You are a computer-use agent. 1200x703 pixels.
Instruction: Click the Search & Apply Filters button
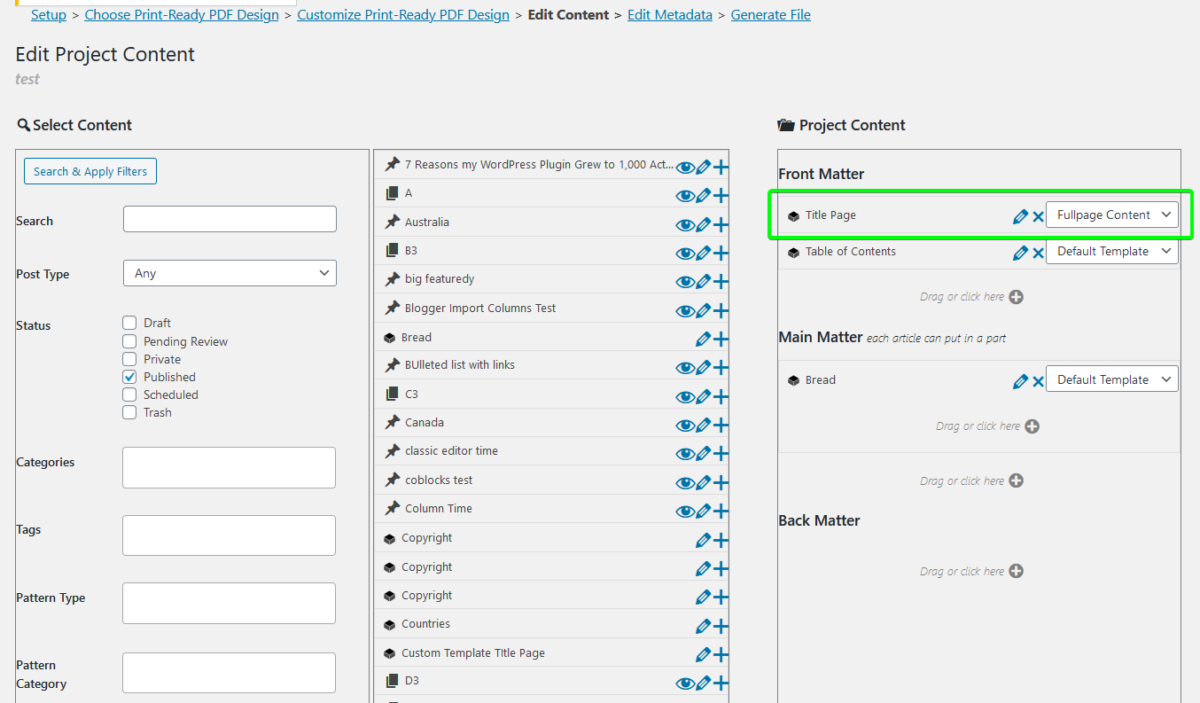(89, 171)
